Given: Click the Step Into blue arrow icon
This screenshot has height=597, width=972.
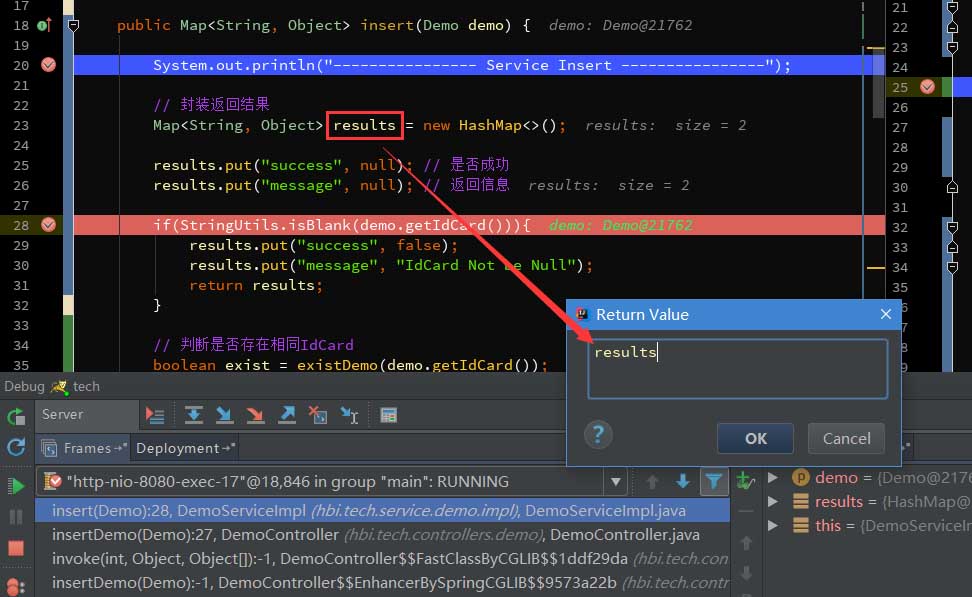Looking at the screenshot, I should point(224,415).
